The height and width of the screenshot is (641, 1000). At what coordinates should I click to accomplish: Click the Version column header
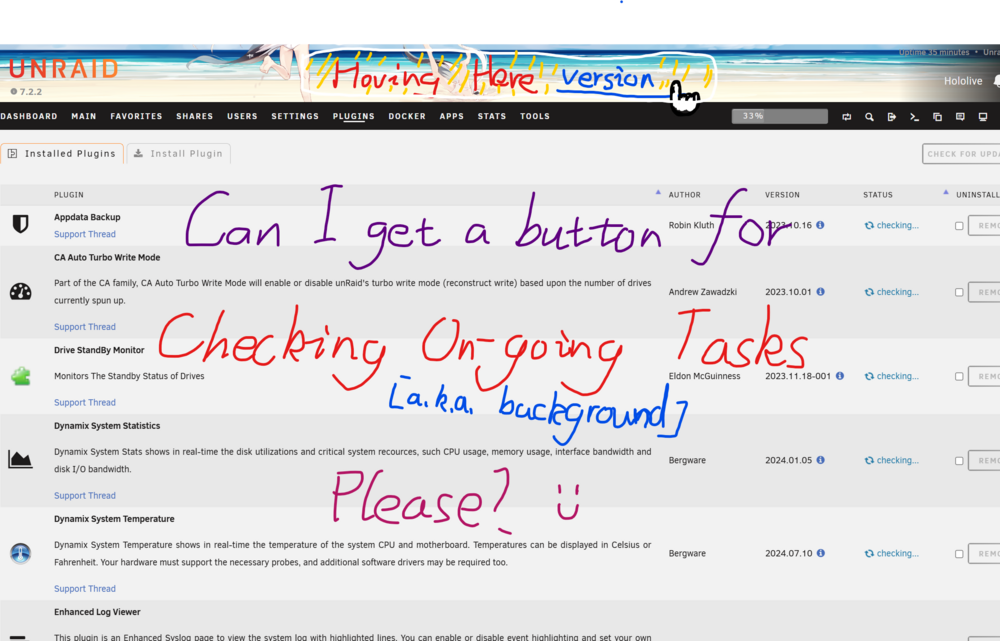pyautogui.click(x=782, y=195)
